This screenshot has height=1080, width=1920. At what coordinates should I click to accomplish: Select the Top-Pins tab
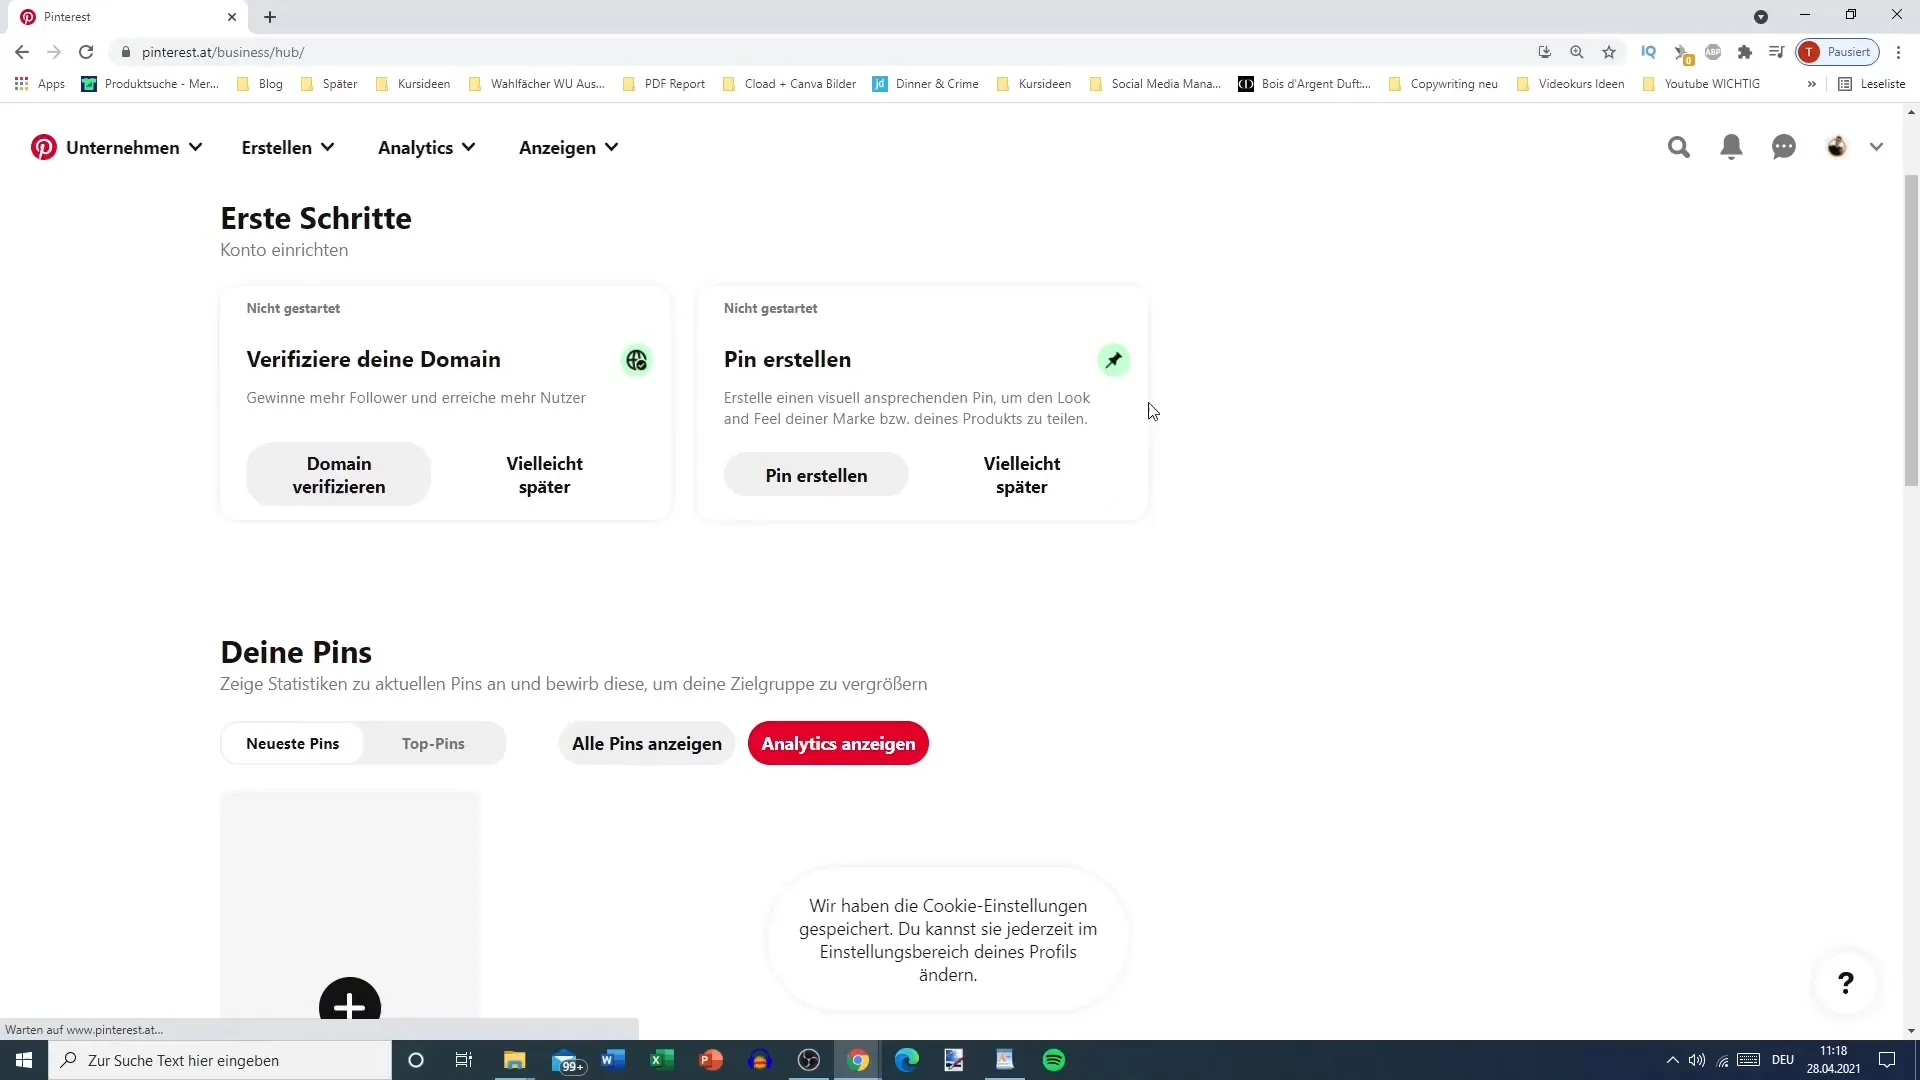[434, 744]
